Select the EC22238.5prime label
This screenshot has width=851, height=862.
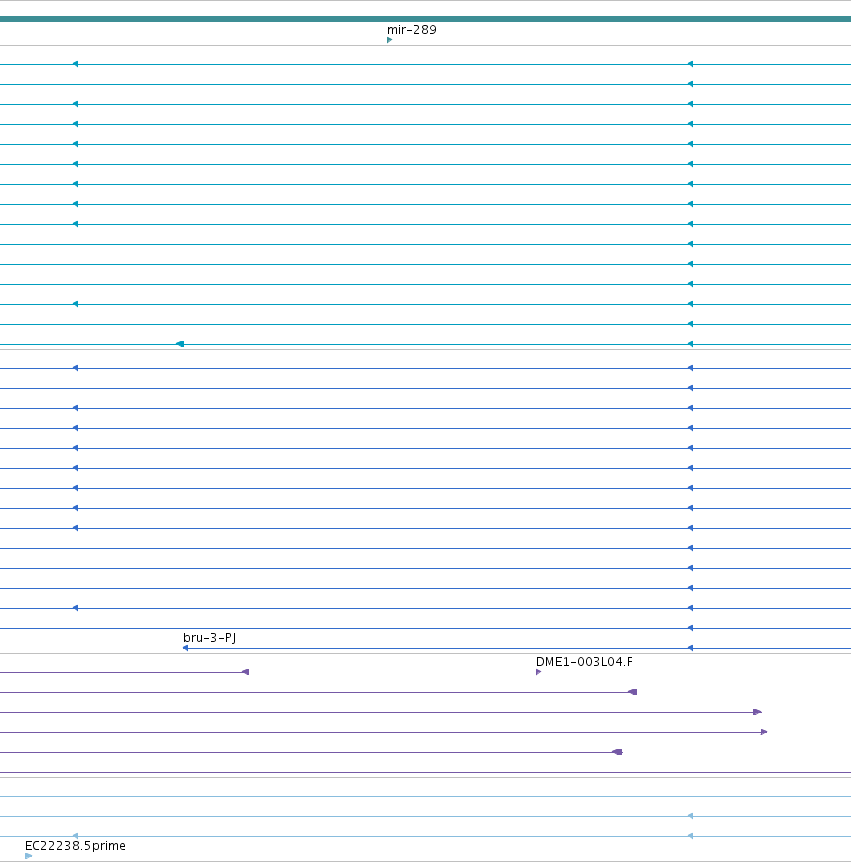75,846
